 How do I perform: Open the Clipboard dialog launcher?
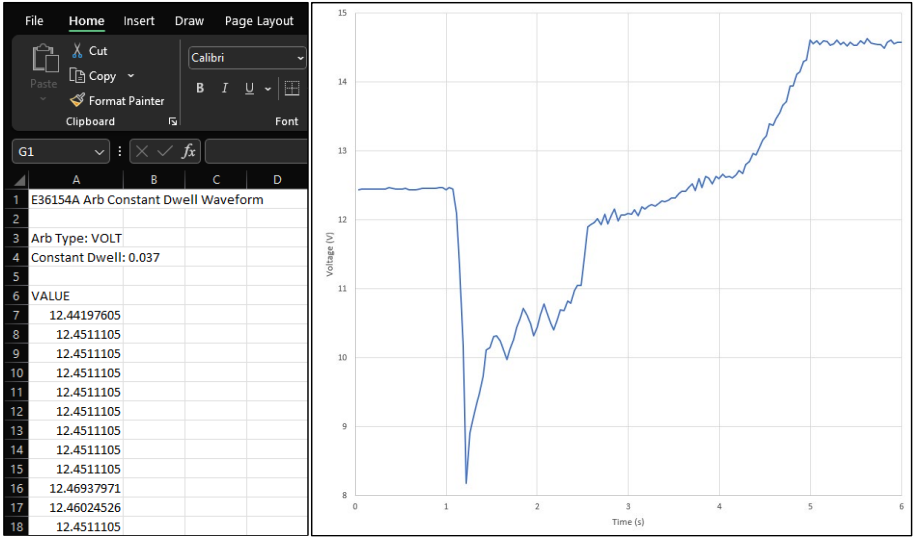coord(172,121)
